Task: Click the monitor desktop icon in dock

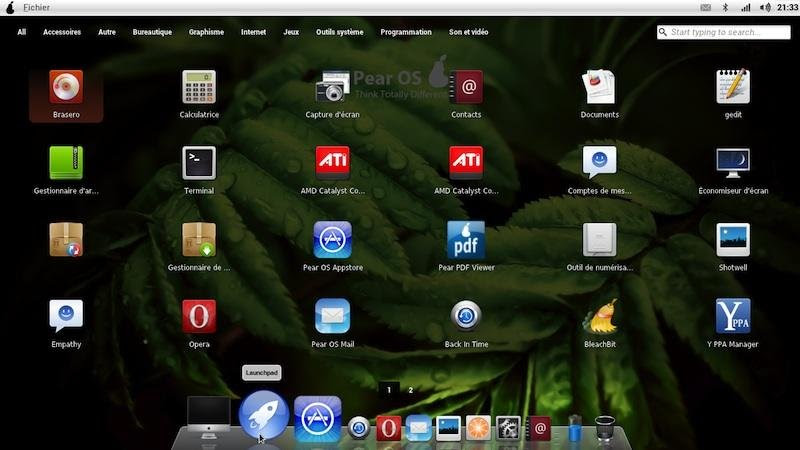Action: tap(208, 418)
